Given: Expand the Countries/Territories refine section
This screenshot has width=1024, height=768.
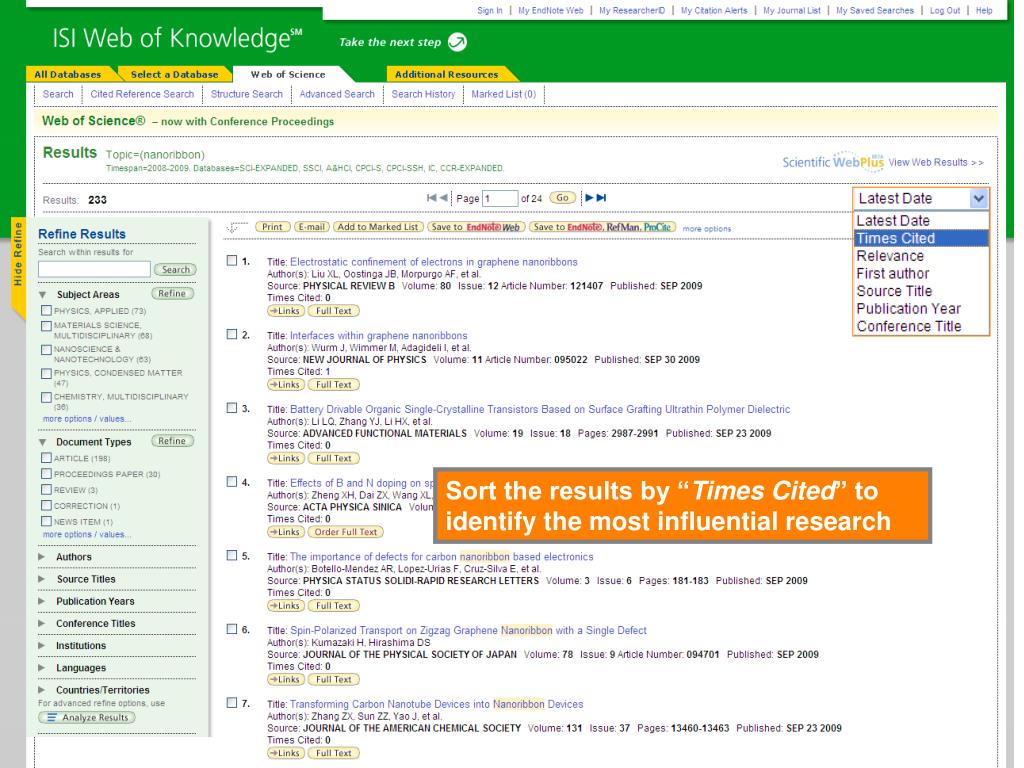Looking at the screenshot, I should point(42,690).
